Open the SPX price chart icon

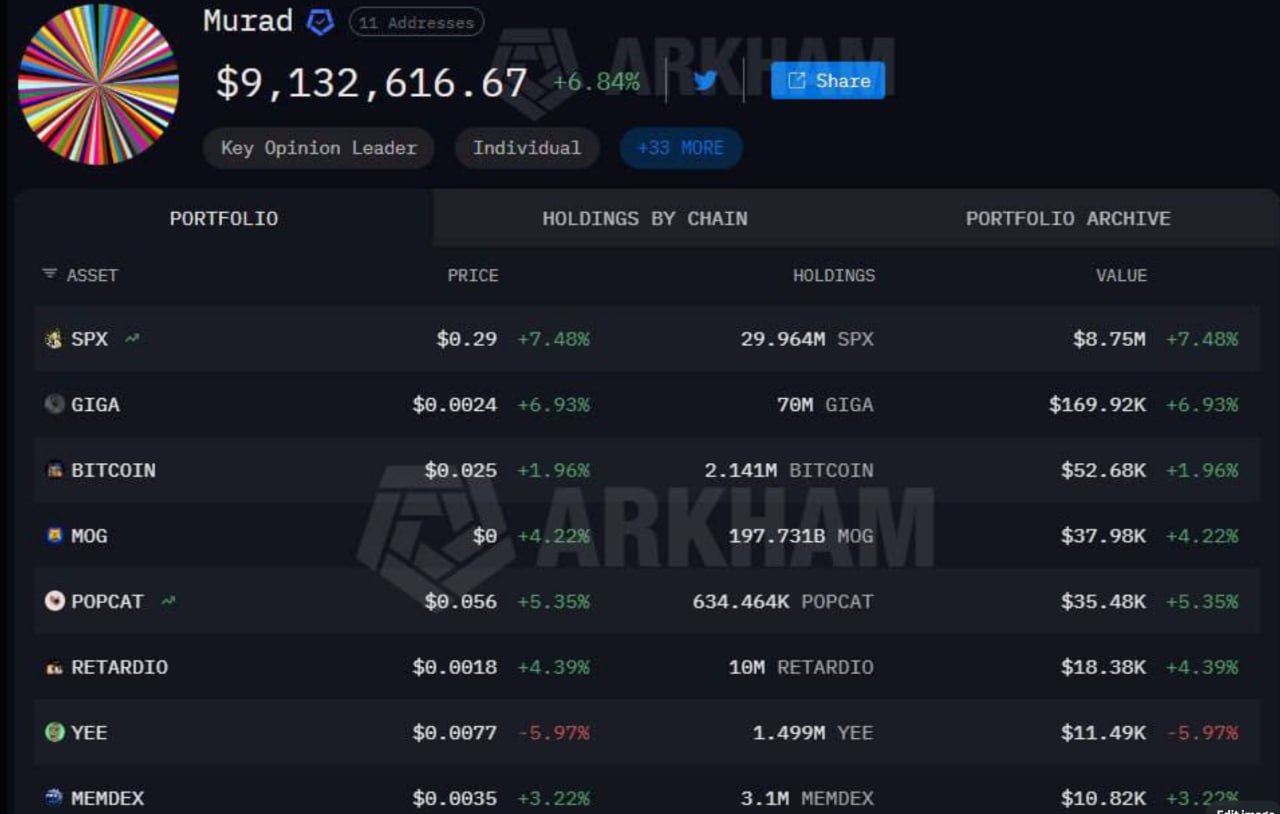[132, 339]
